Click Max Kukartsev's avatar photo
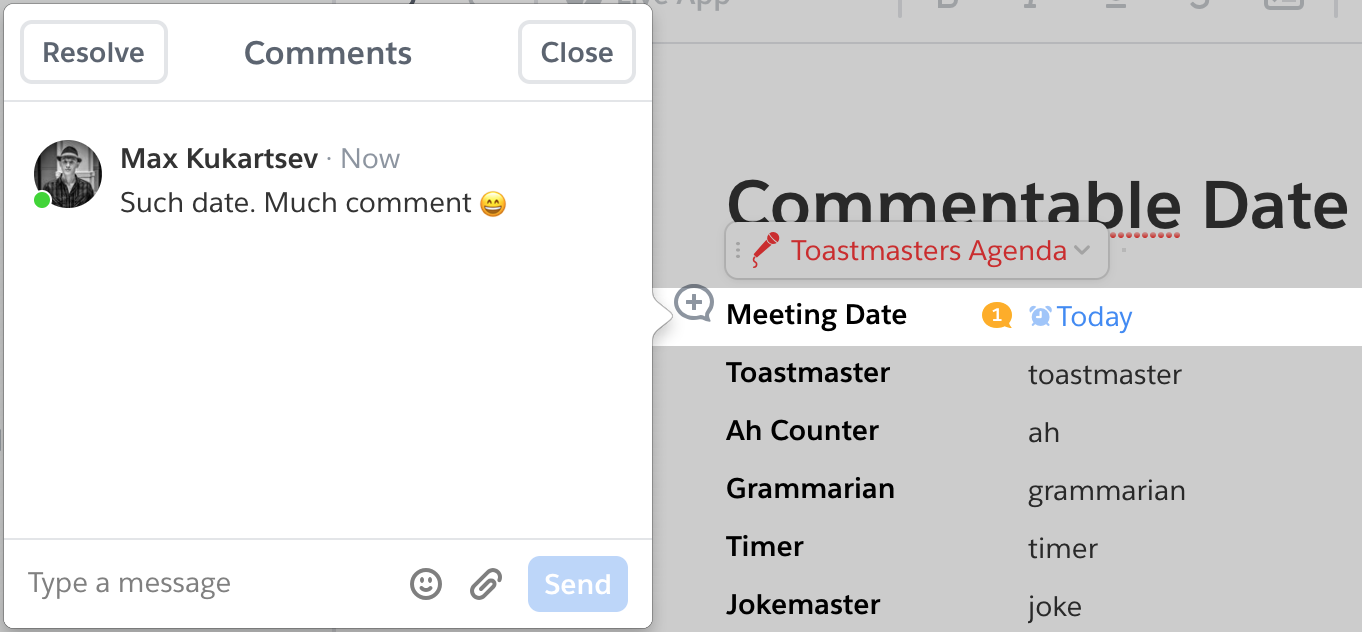The width and height of the screenshot is (1362, 632). click(x=68, y=174)
